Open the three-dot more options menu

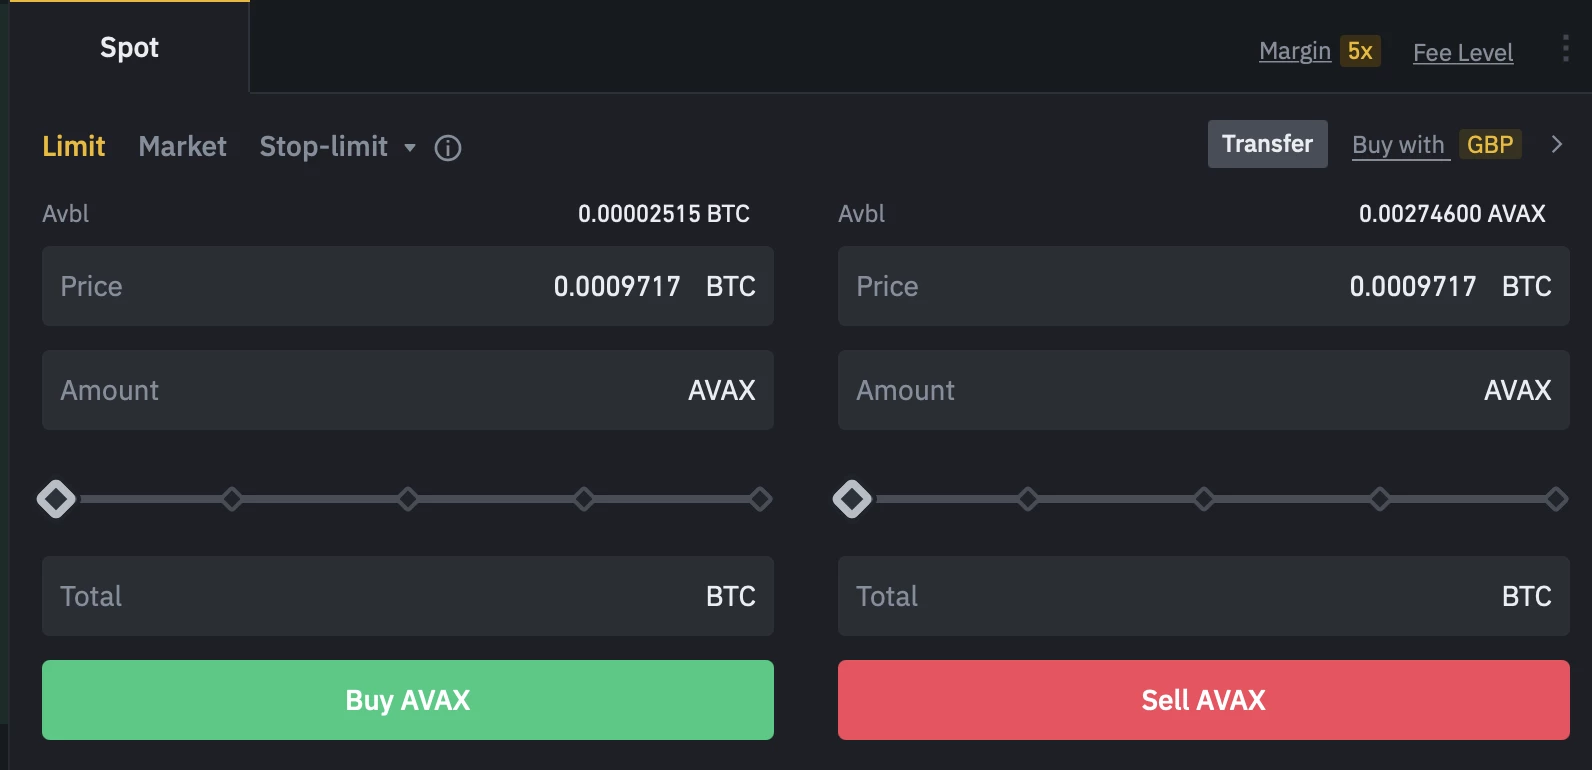(x=1565, y=48)
